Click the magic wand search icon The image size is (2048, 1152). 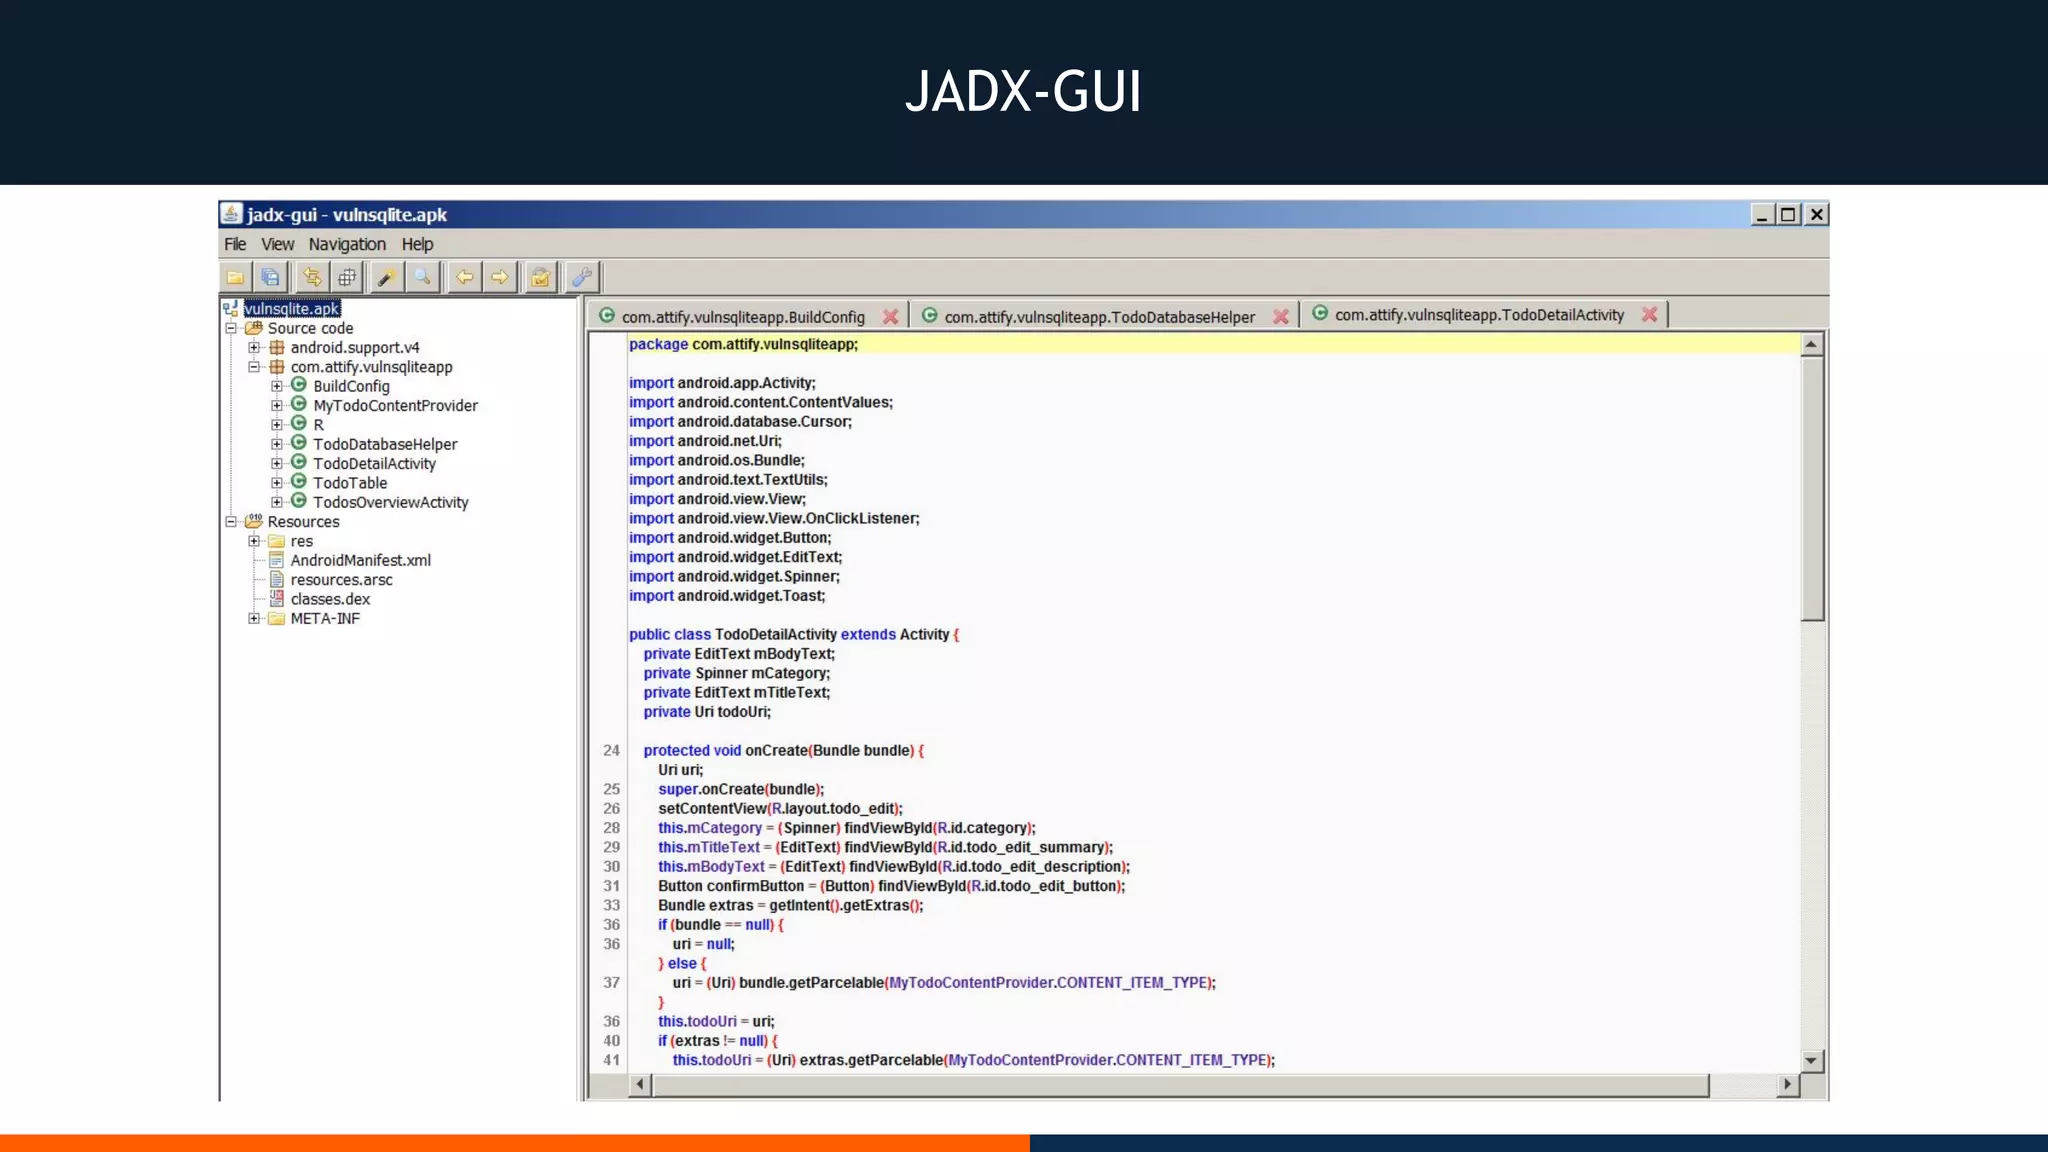386,277
